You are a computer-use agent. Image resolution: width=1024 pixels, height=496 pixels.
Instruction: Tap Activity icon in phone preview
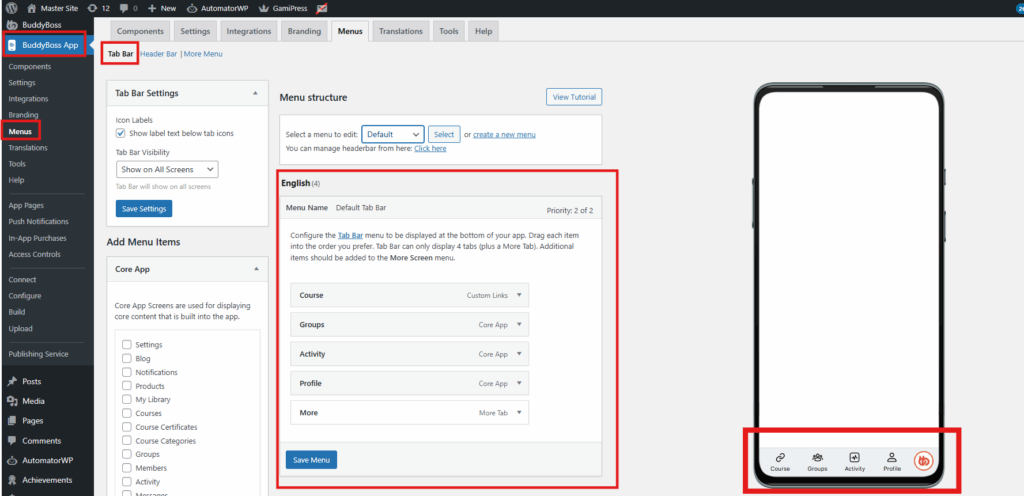pos(855,457)
